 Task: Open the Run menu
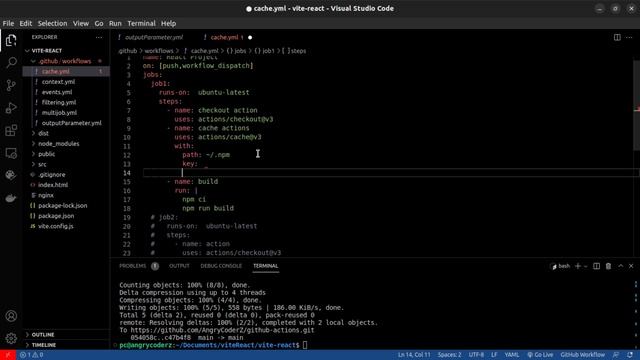pos(115,24)
